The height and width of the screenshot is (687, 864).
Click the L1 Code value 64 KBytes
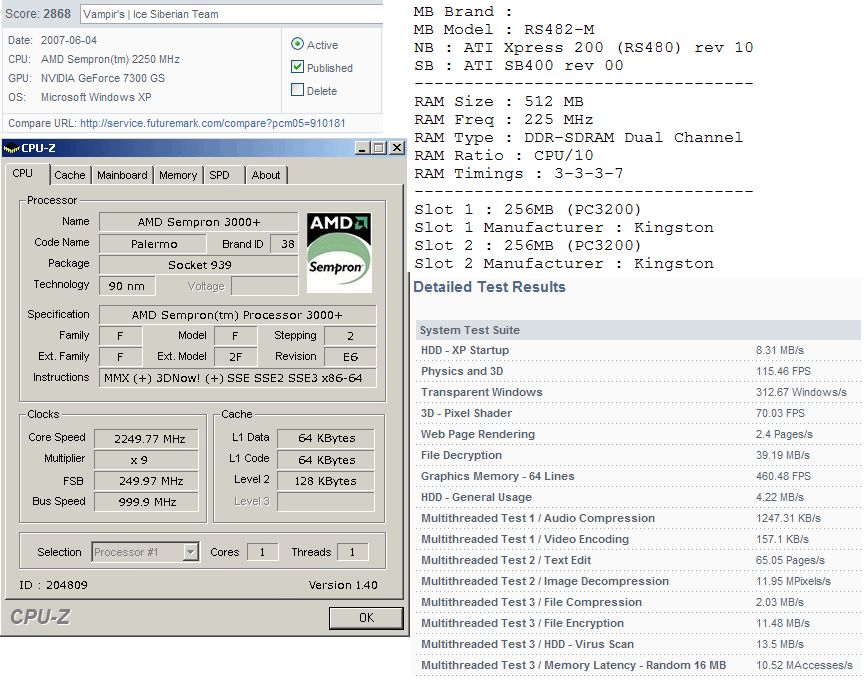pyautogui.click(x=326, y=459)
